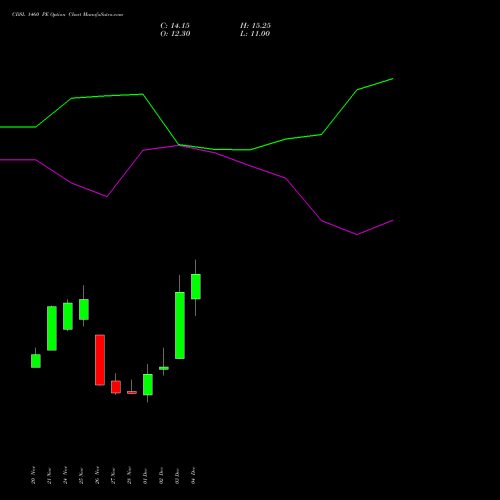
Task: Click the green candle for 24 Nov
Action: 68,316
